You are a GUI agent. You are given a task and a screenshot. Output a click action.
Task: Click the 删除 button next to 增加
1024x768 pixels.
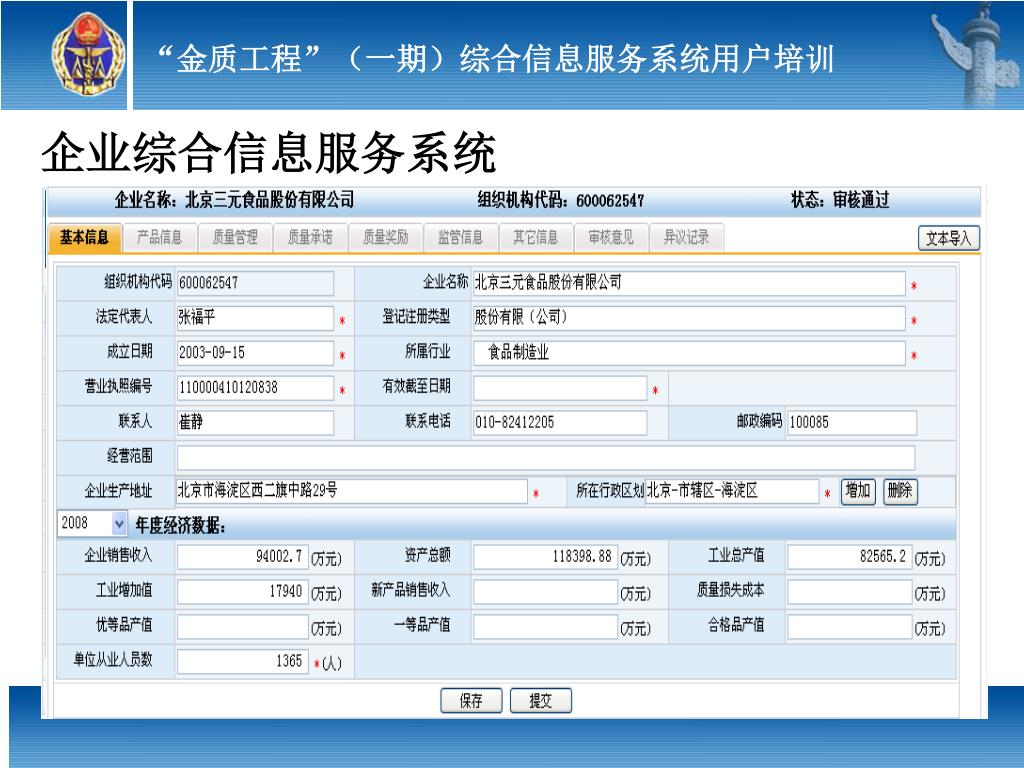point(900,491)
